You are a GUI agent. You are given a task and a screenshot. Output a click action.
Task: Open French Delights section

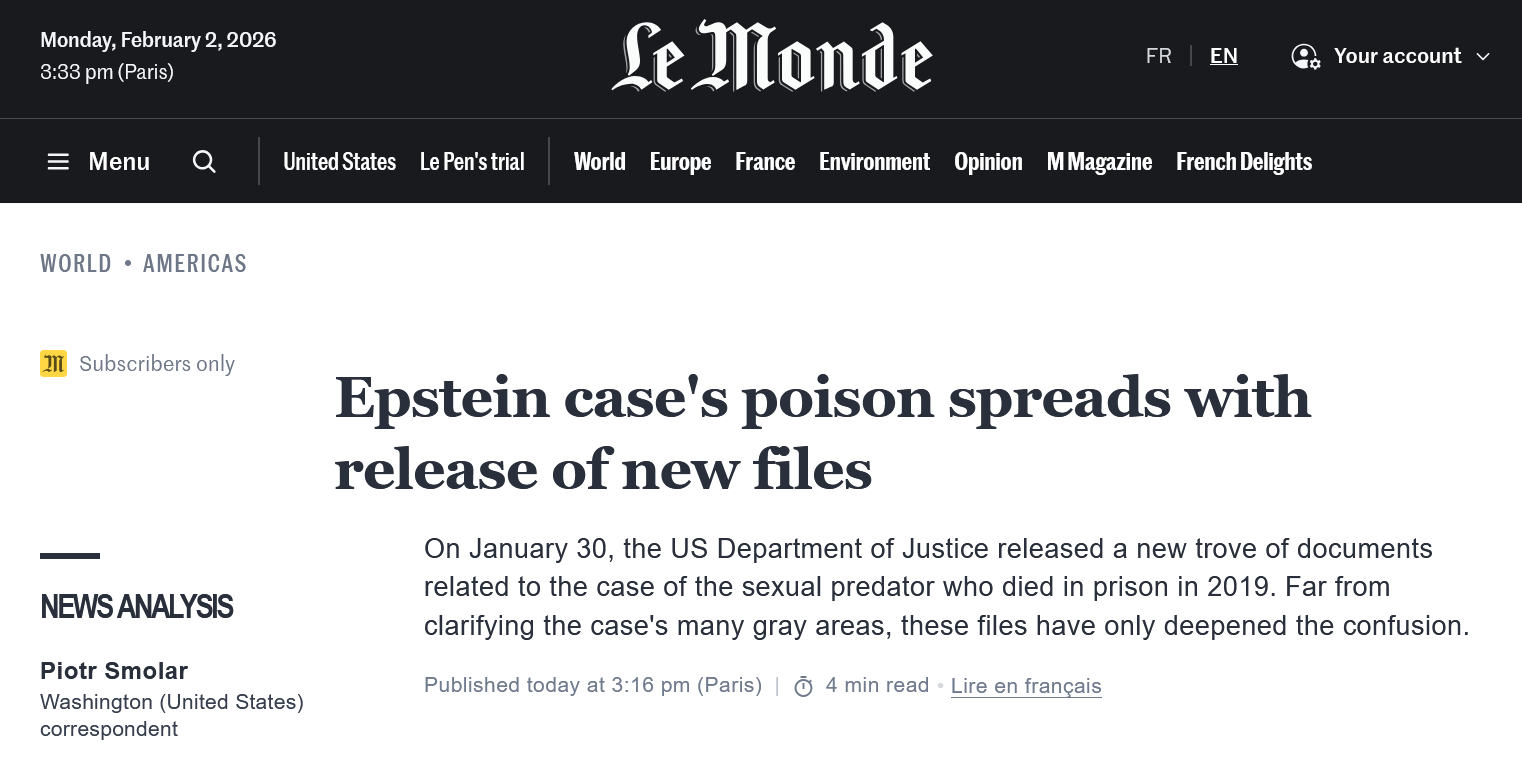tap(1244, 162)
